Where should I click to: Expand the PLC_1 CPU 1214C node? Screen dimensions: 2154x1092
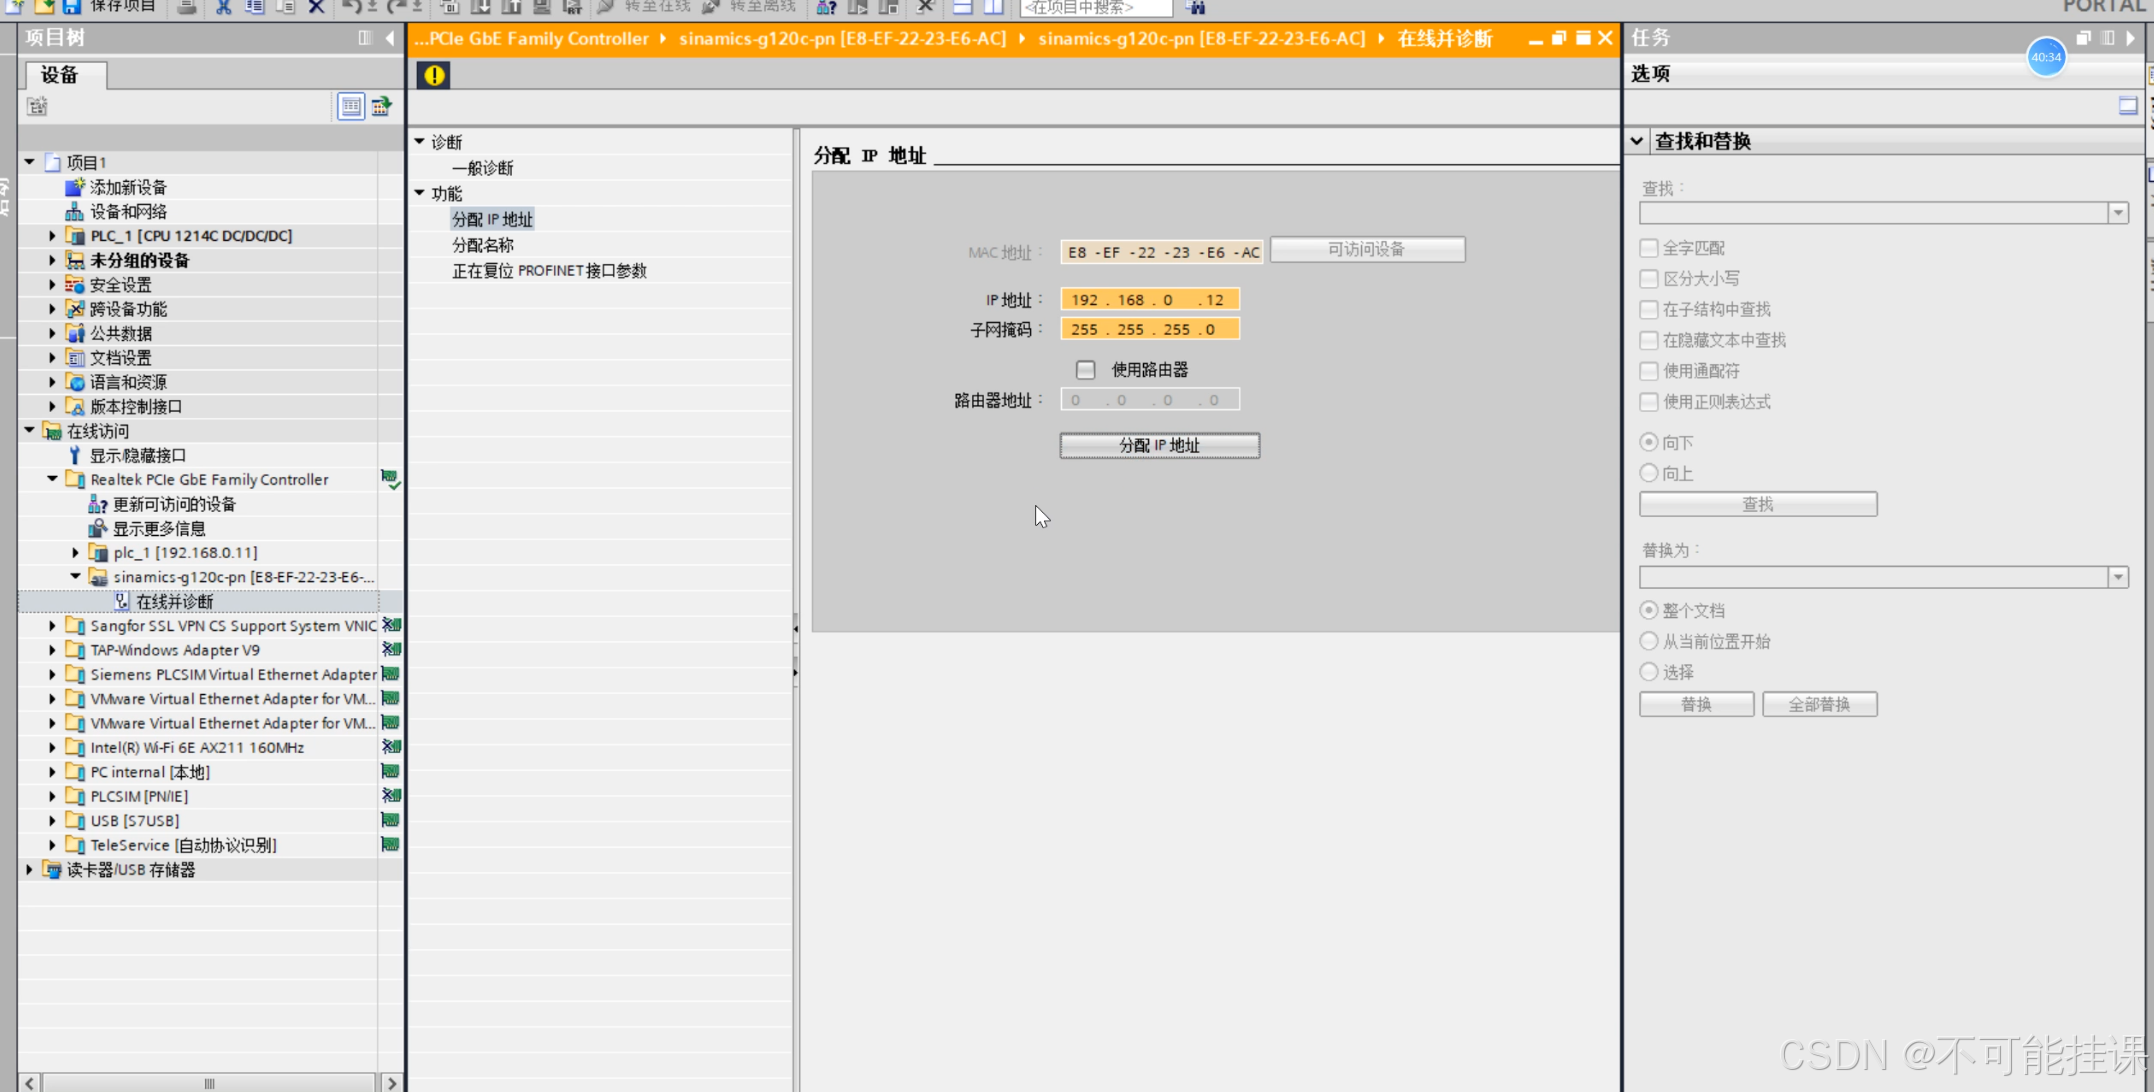[x=52, y=236]
